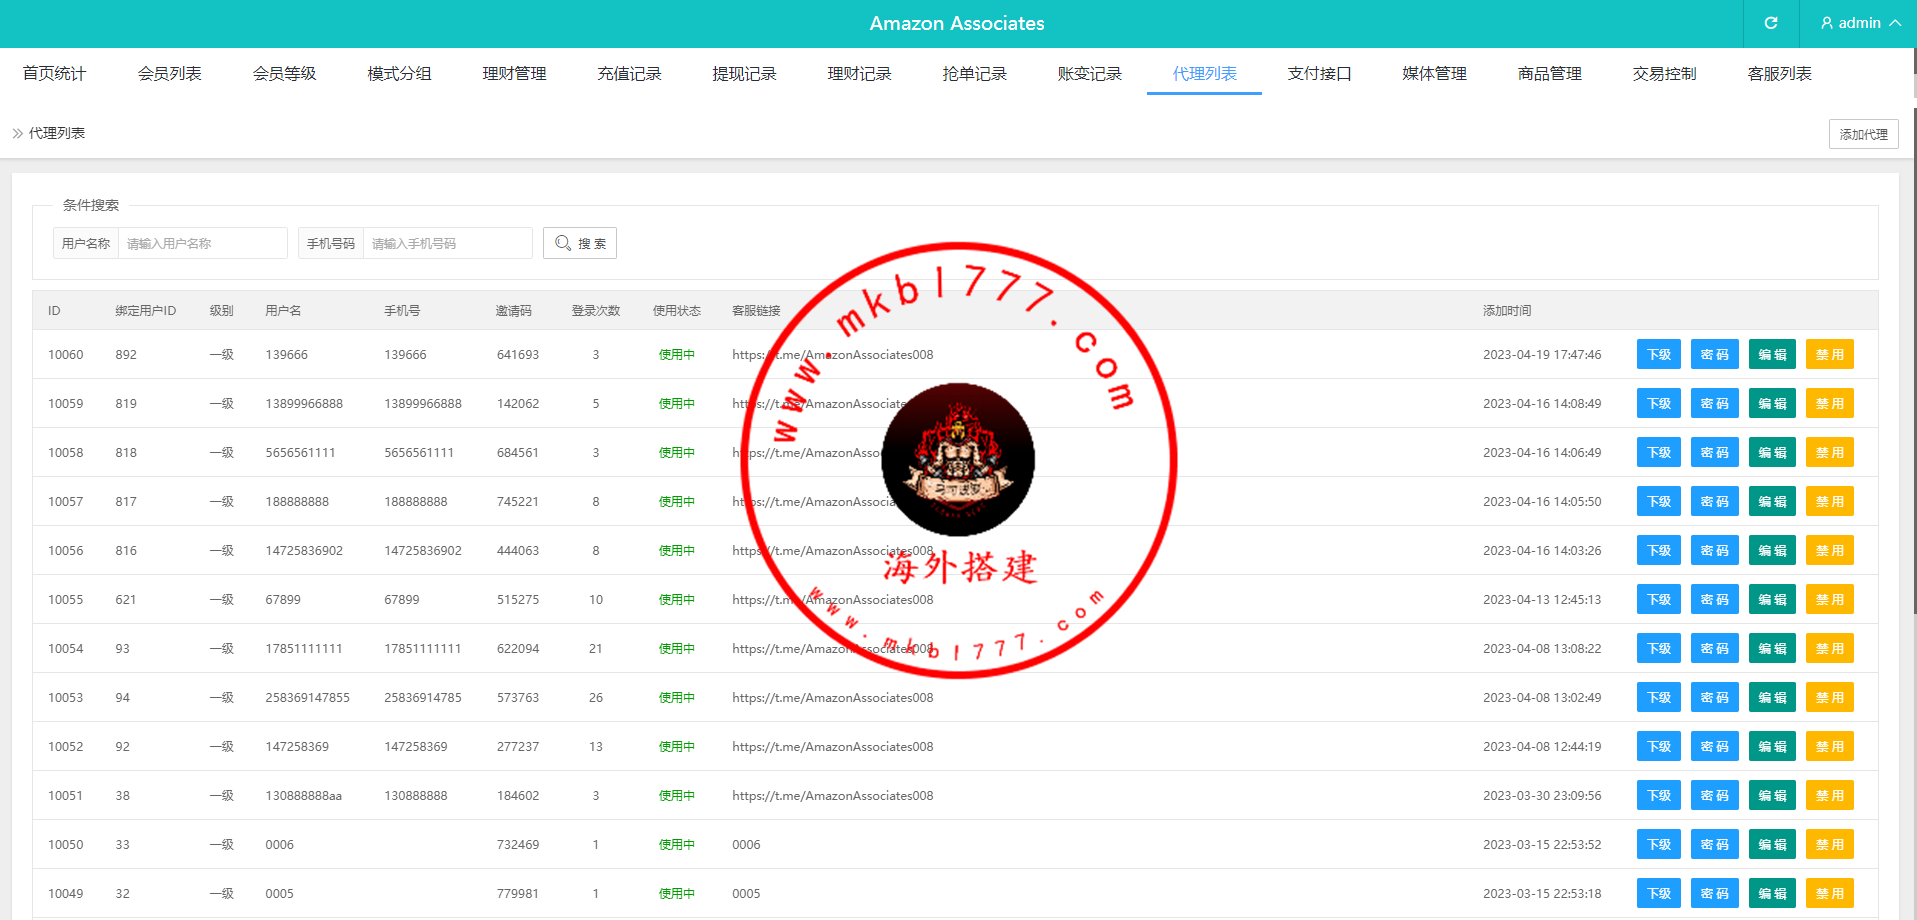This screenshot has width=1917, height=920.
Task: Click invite code 142062
Action: pyautogui.click(x=518, y=404)
